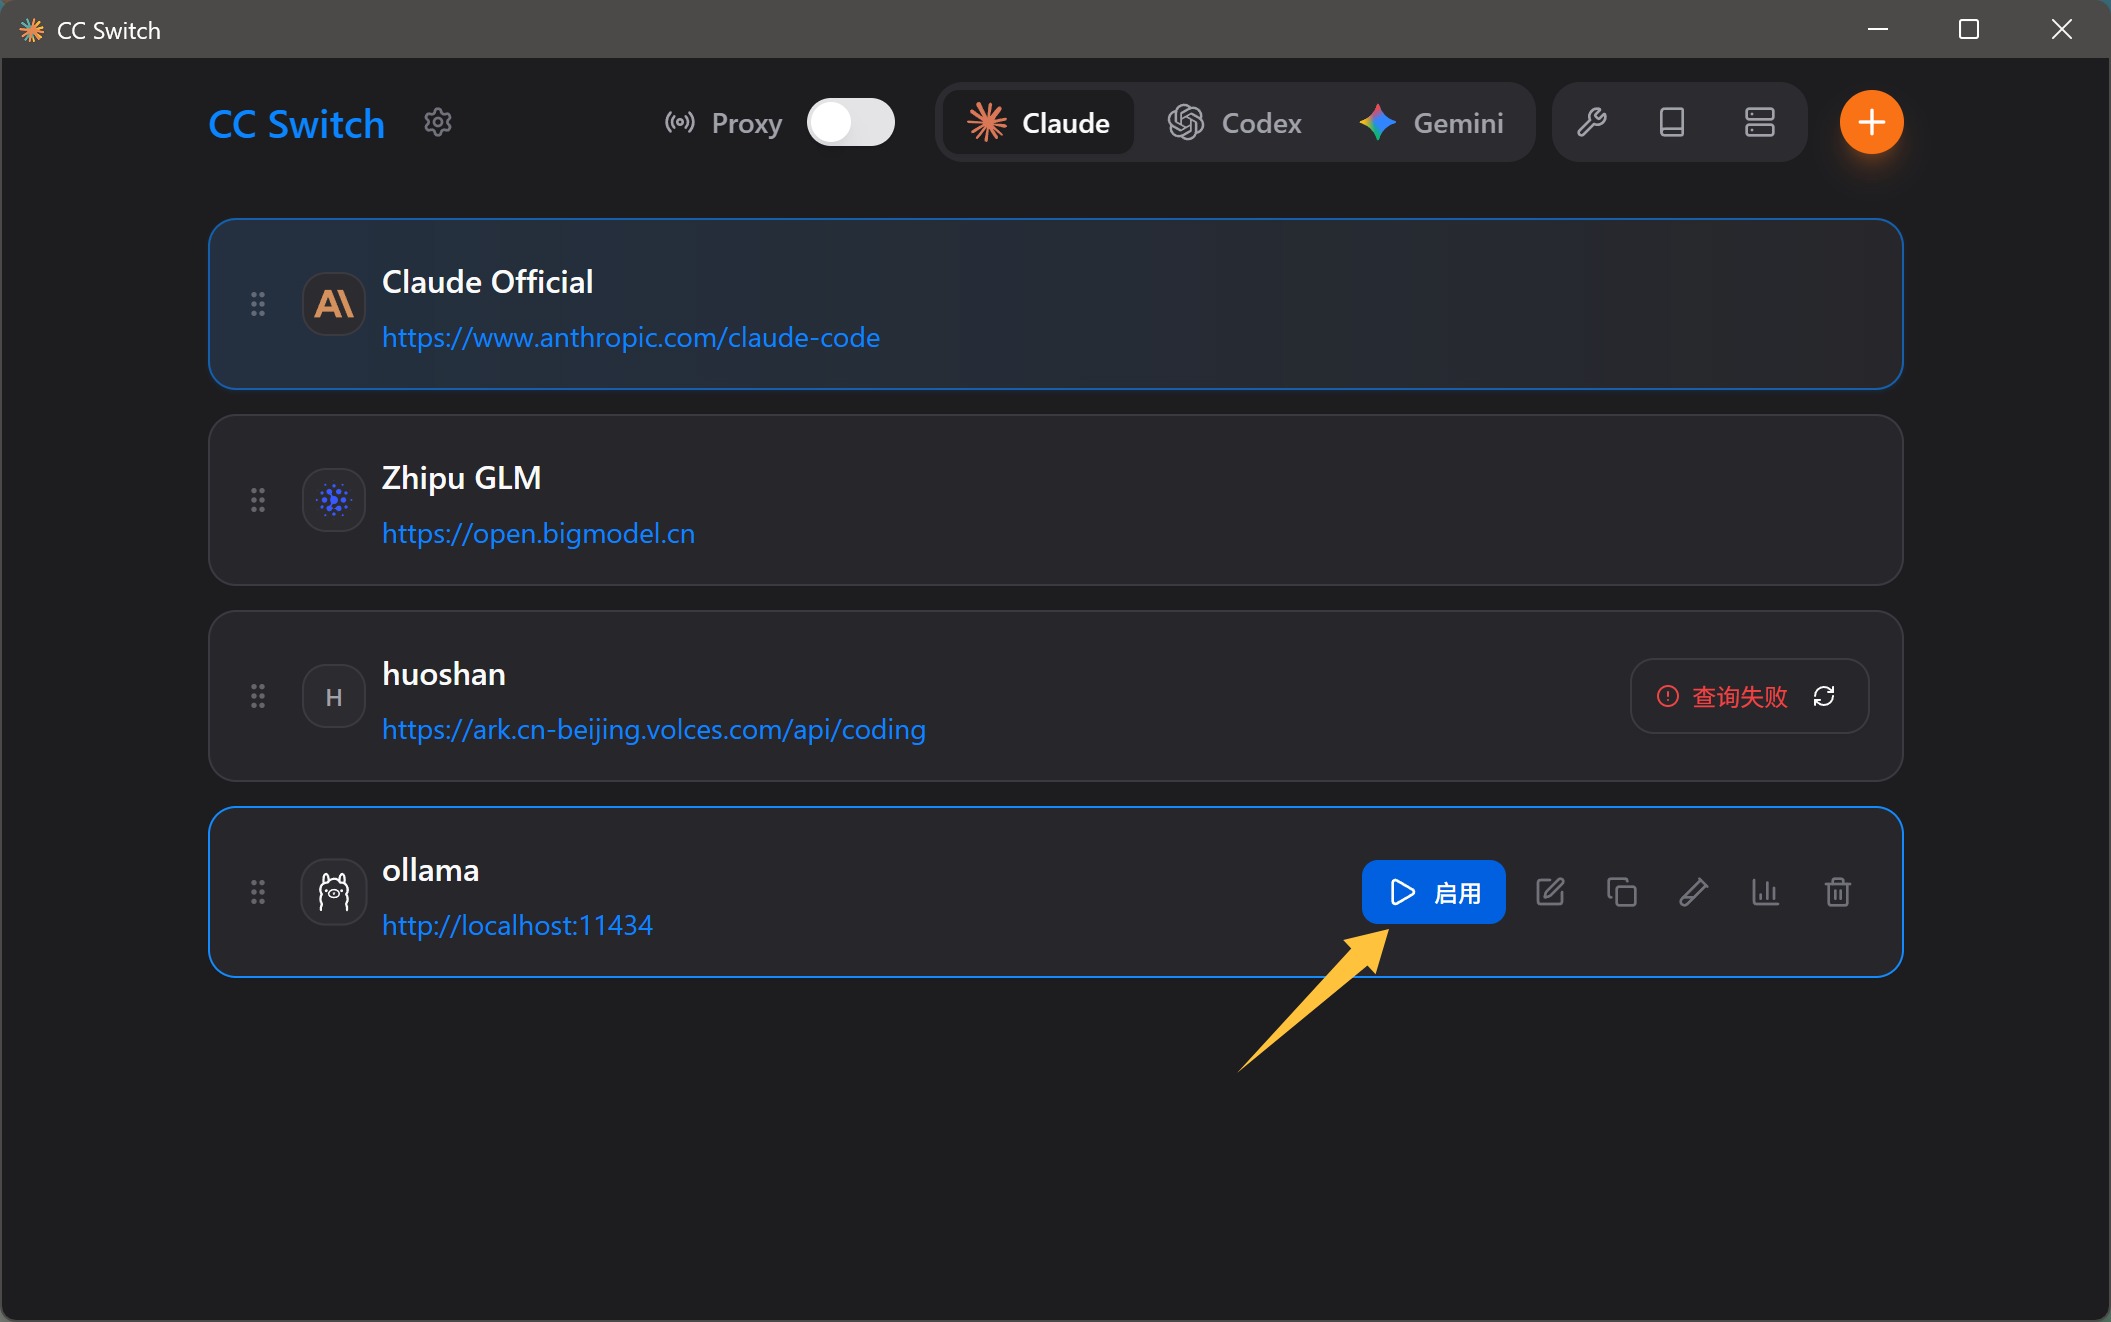This screenshot has width=2111, height=1322.
Task: Click the orange plus button to add a provider
Action: point(1871,122)
